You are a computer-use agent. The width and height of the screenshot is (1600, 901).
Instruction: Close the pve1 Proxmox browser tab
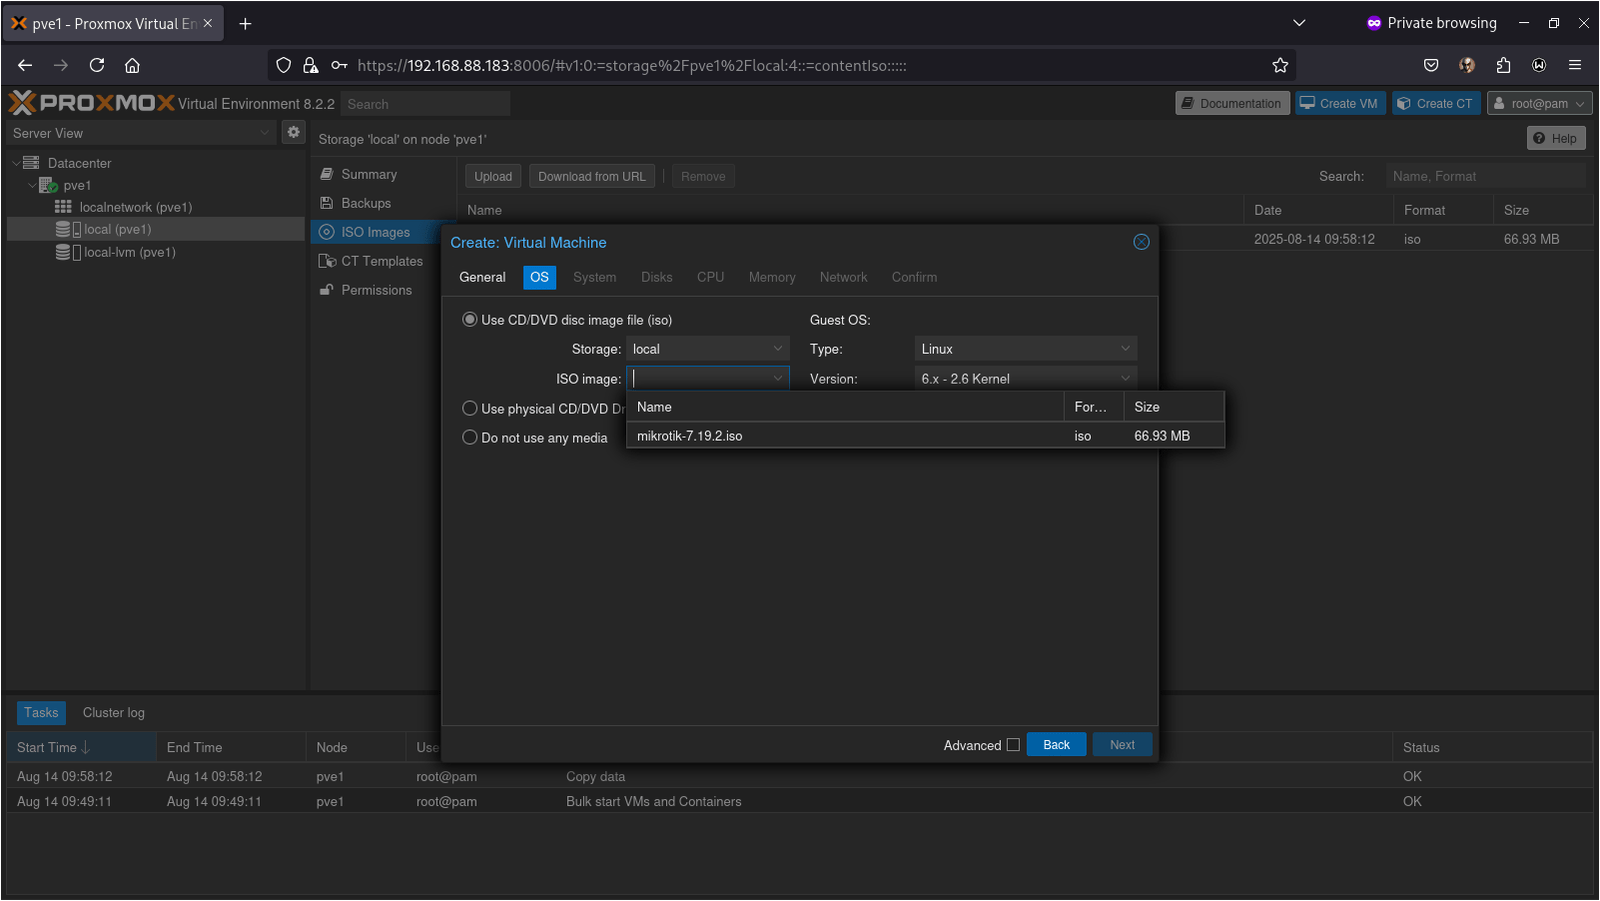(208, 23)
